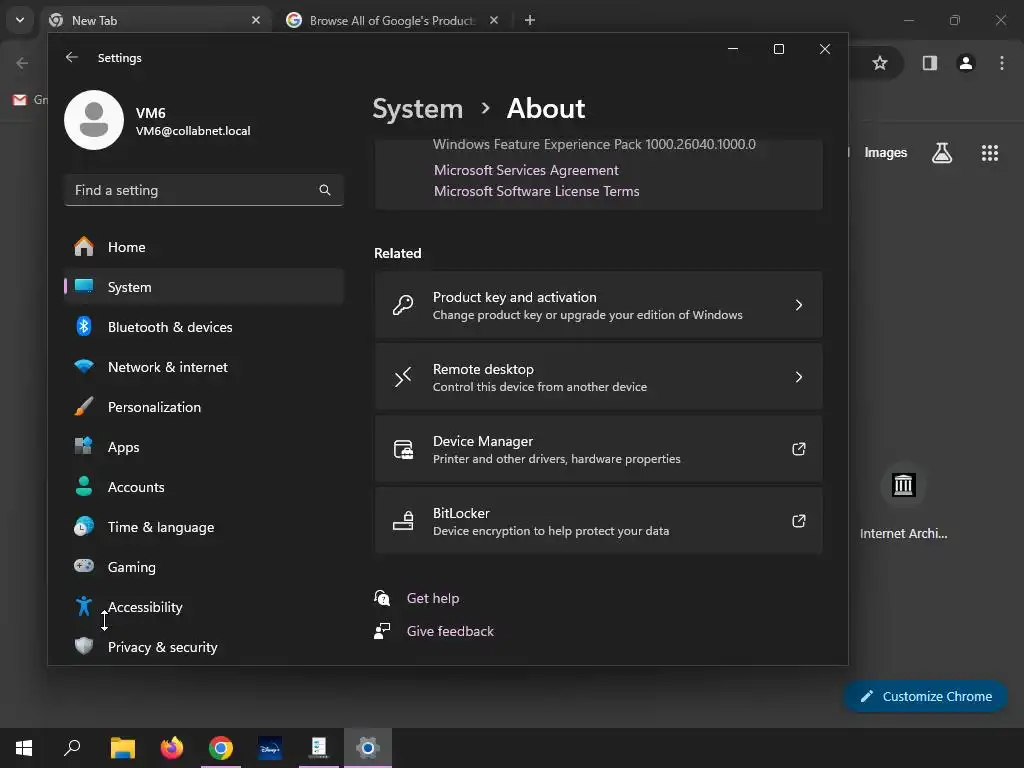Screen dimensions: 1024x768
Task: Open Google Labs flask icon
Action: coord(941,153)
